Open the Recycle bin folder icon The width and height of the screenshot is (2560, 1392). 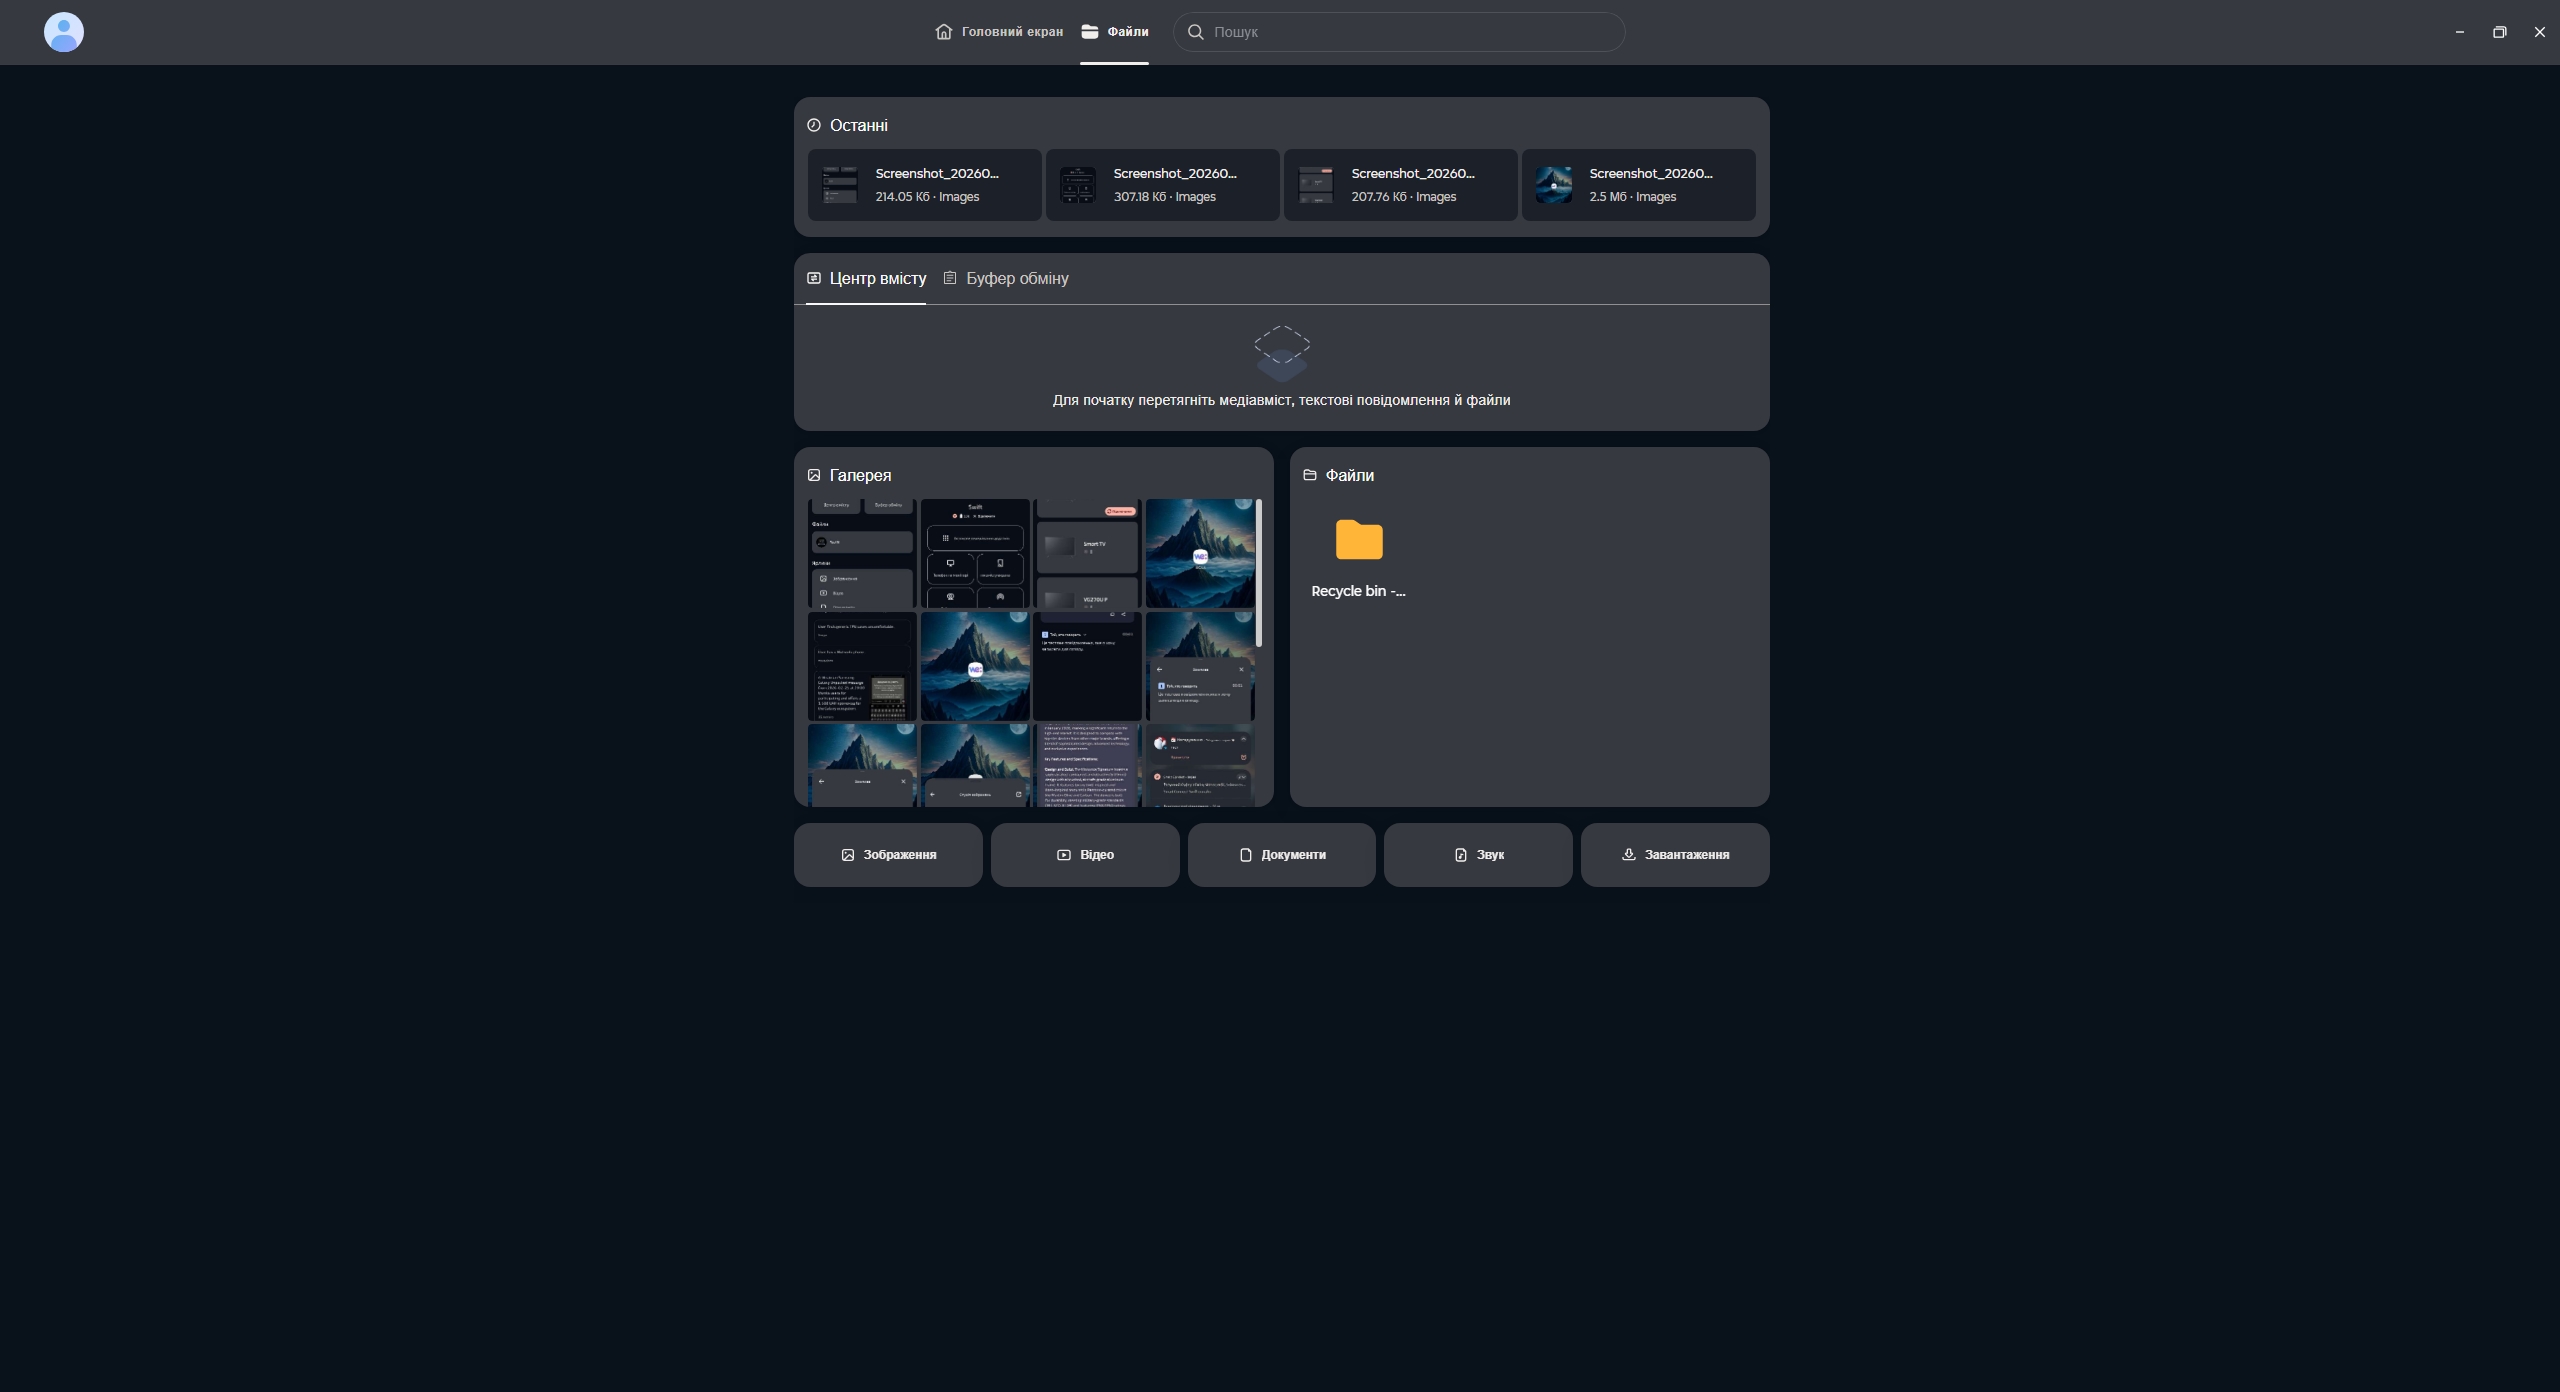click(1358, 541)
